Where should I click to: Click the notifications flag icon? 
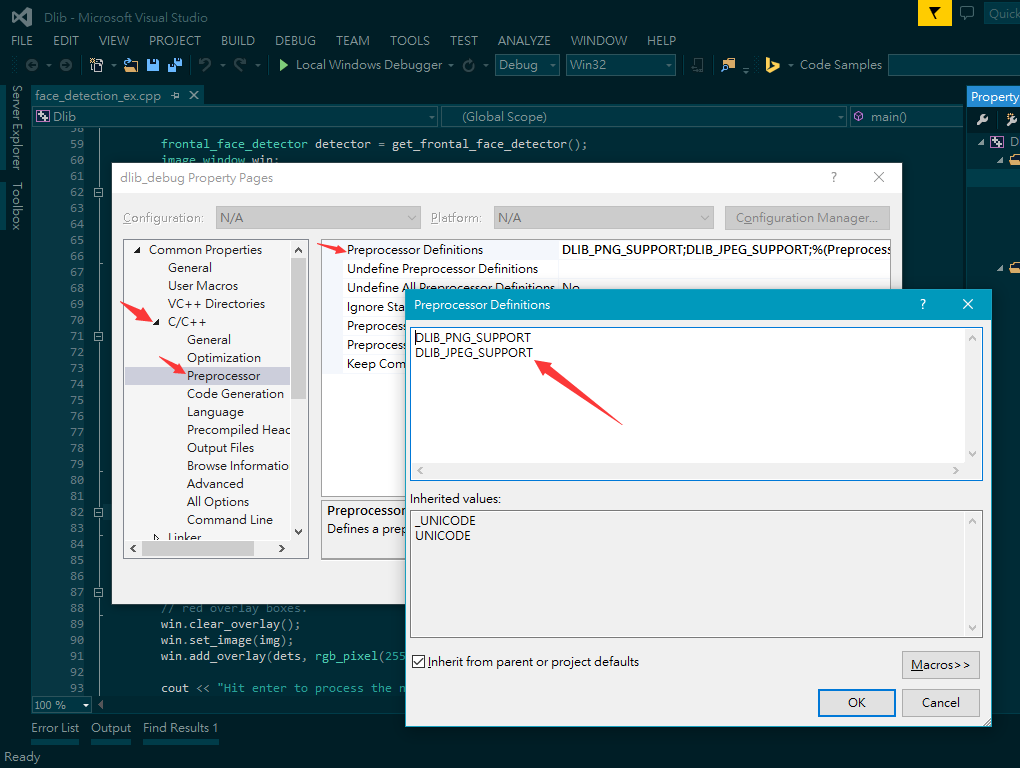[933, 13]
